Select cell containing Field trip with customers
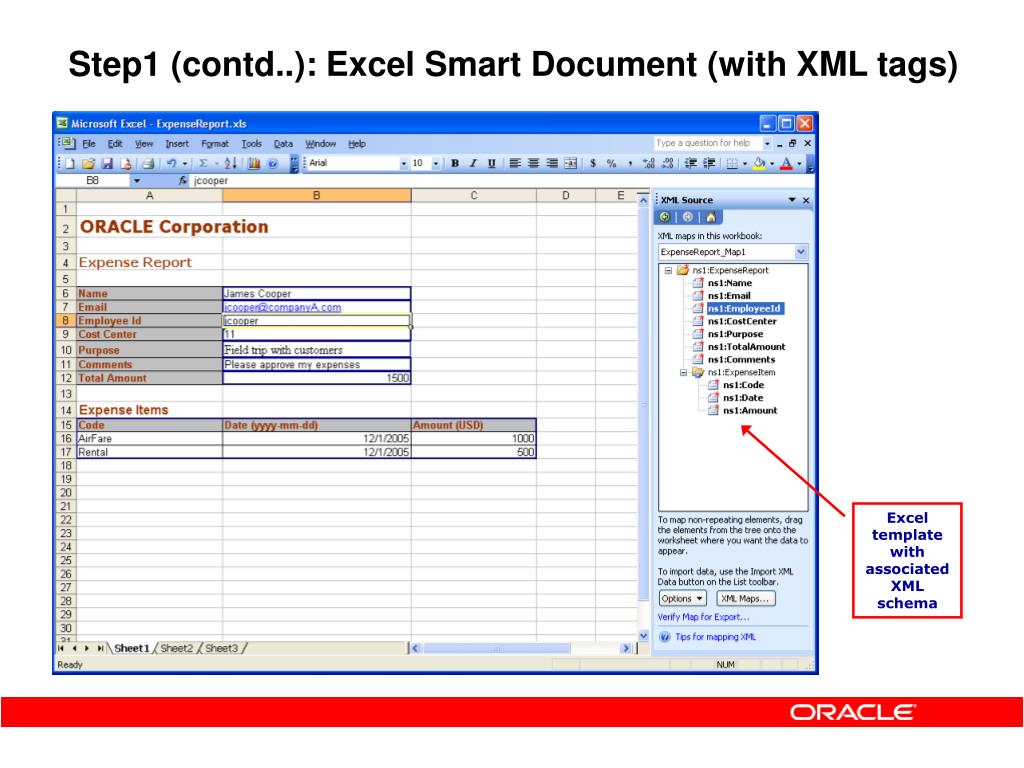The image size is (1024, 768). point(317,350)
